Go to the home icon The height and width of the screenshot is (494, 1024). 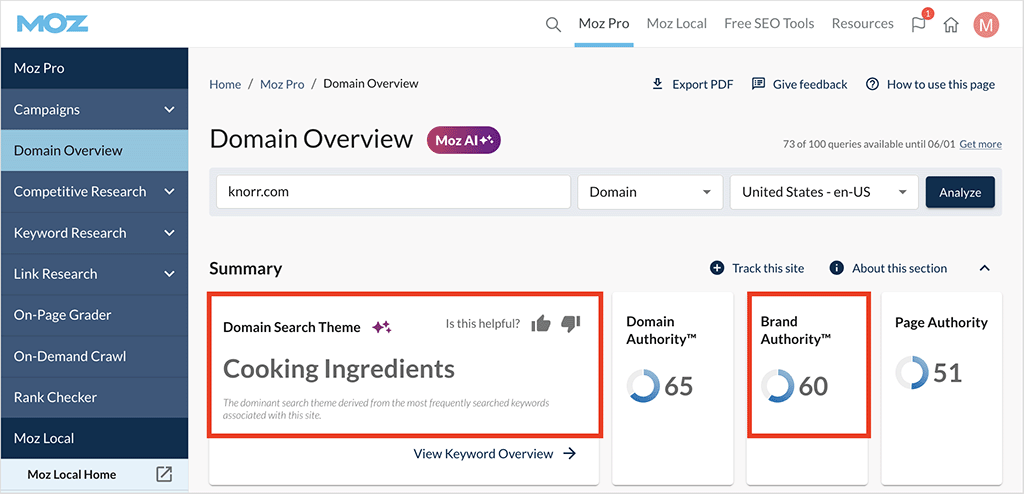pos(952,24)
